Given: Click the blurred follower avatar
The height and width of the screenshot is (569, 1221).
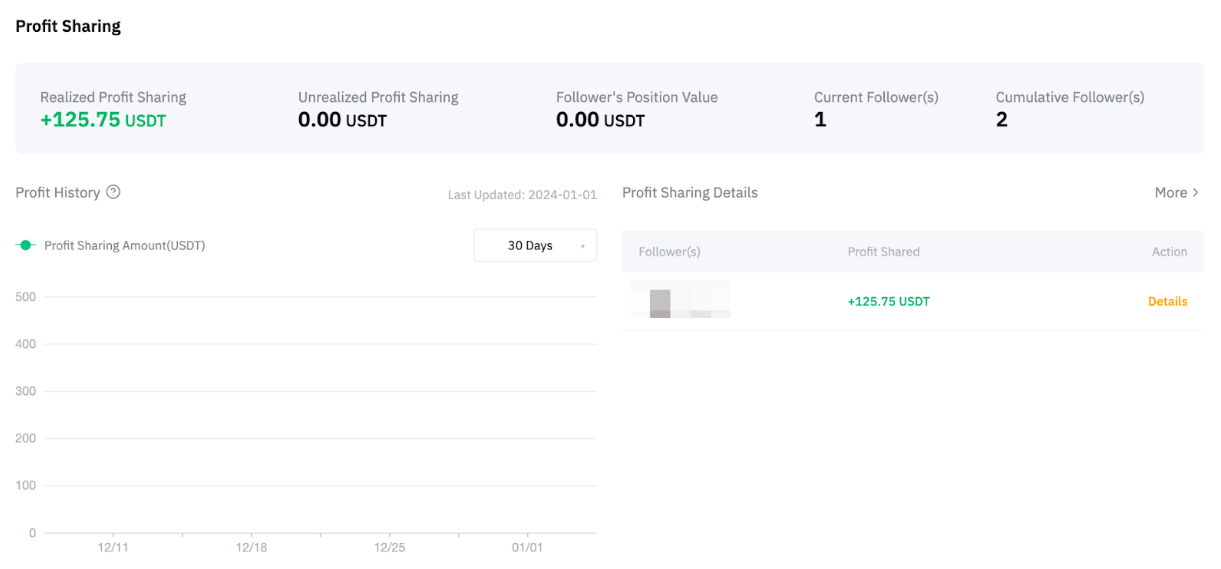Looking at the screenshot, I should (x=680, y=300).
